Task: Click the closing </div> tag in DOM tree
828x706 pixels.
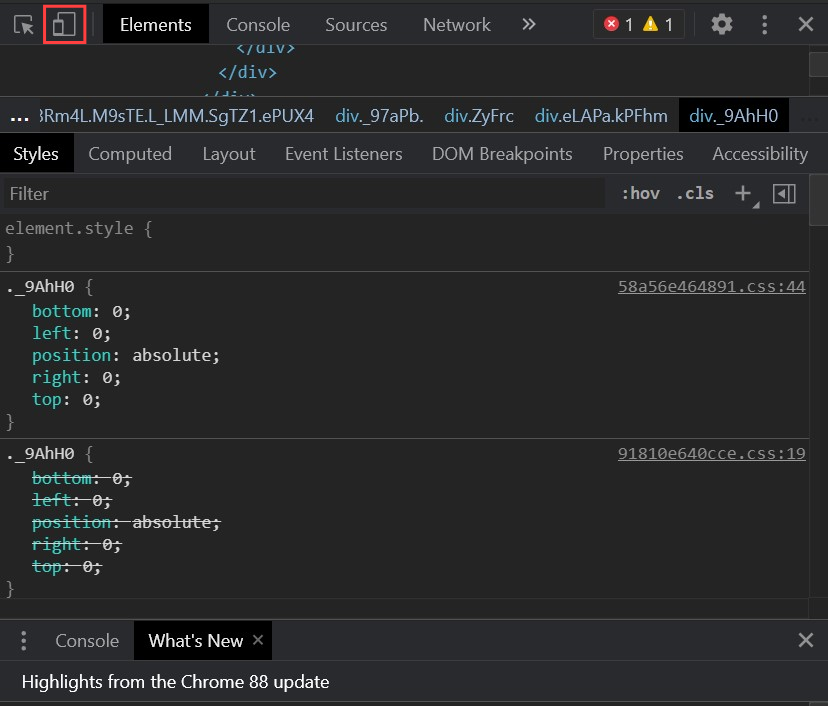Action: pos(247,72)
